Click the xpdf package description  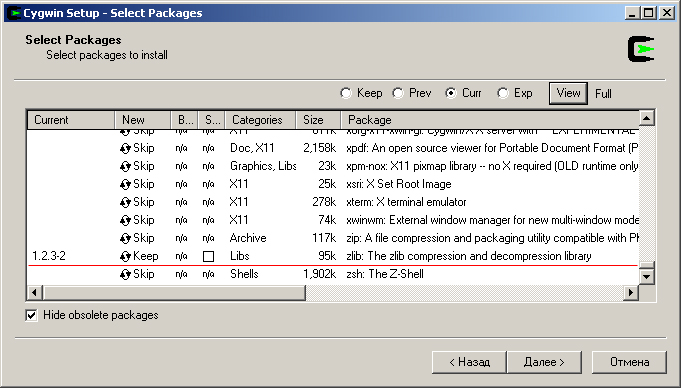[492, 148]
